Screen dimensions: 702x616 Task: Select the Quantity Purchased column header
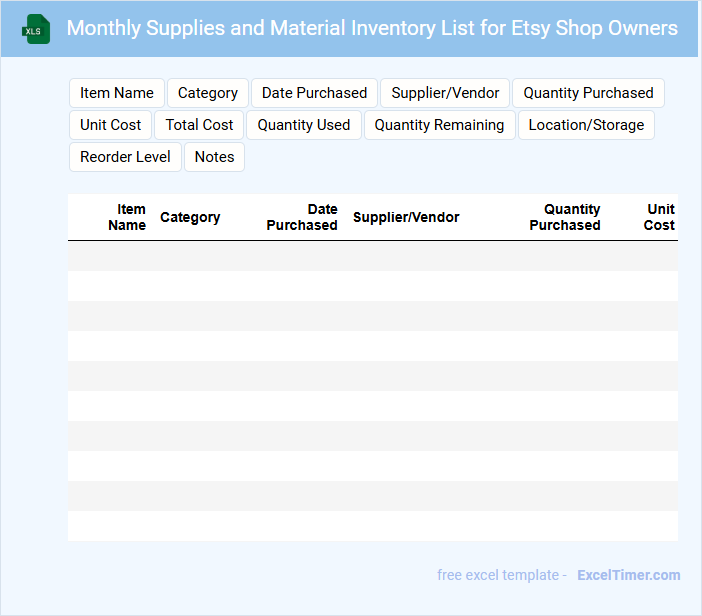[565, 217]
